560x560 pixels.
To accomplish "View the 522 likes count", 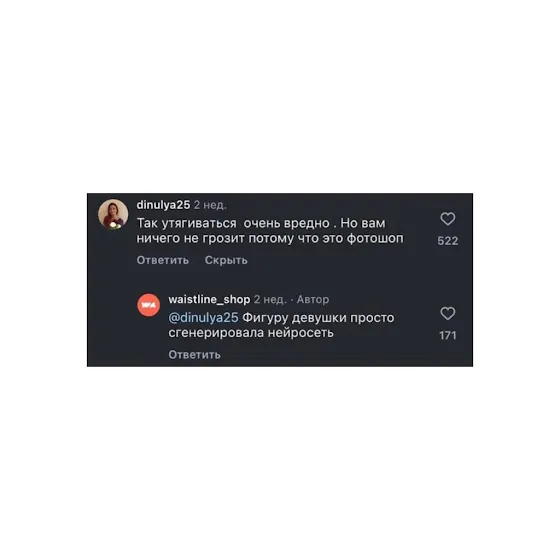I will click(448, 241).
